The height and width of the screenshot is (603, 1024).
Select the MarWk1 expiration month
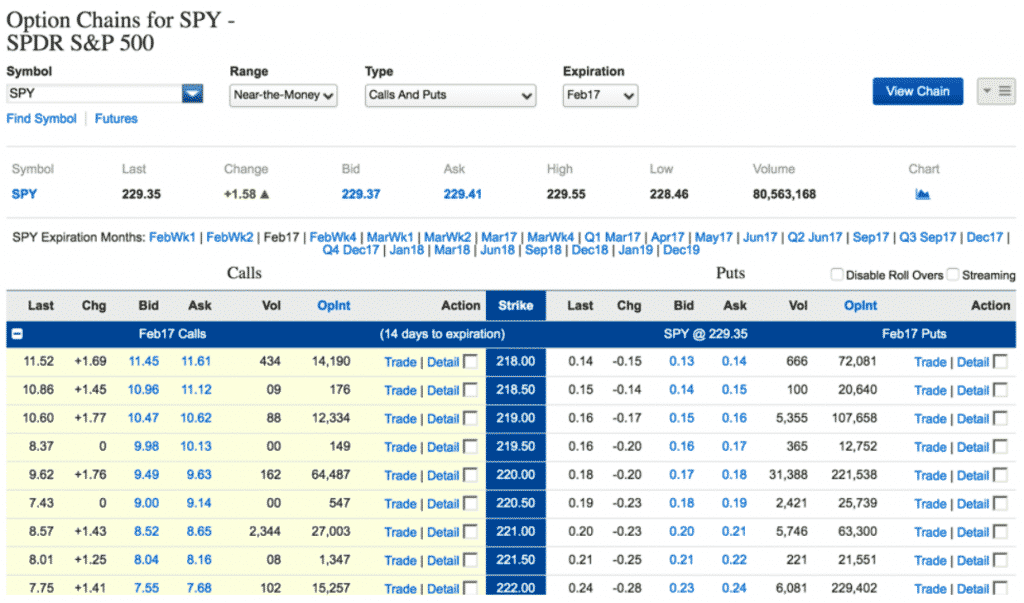(390, 237)
